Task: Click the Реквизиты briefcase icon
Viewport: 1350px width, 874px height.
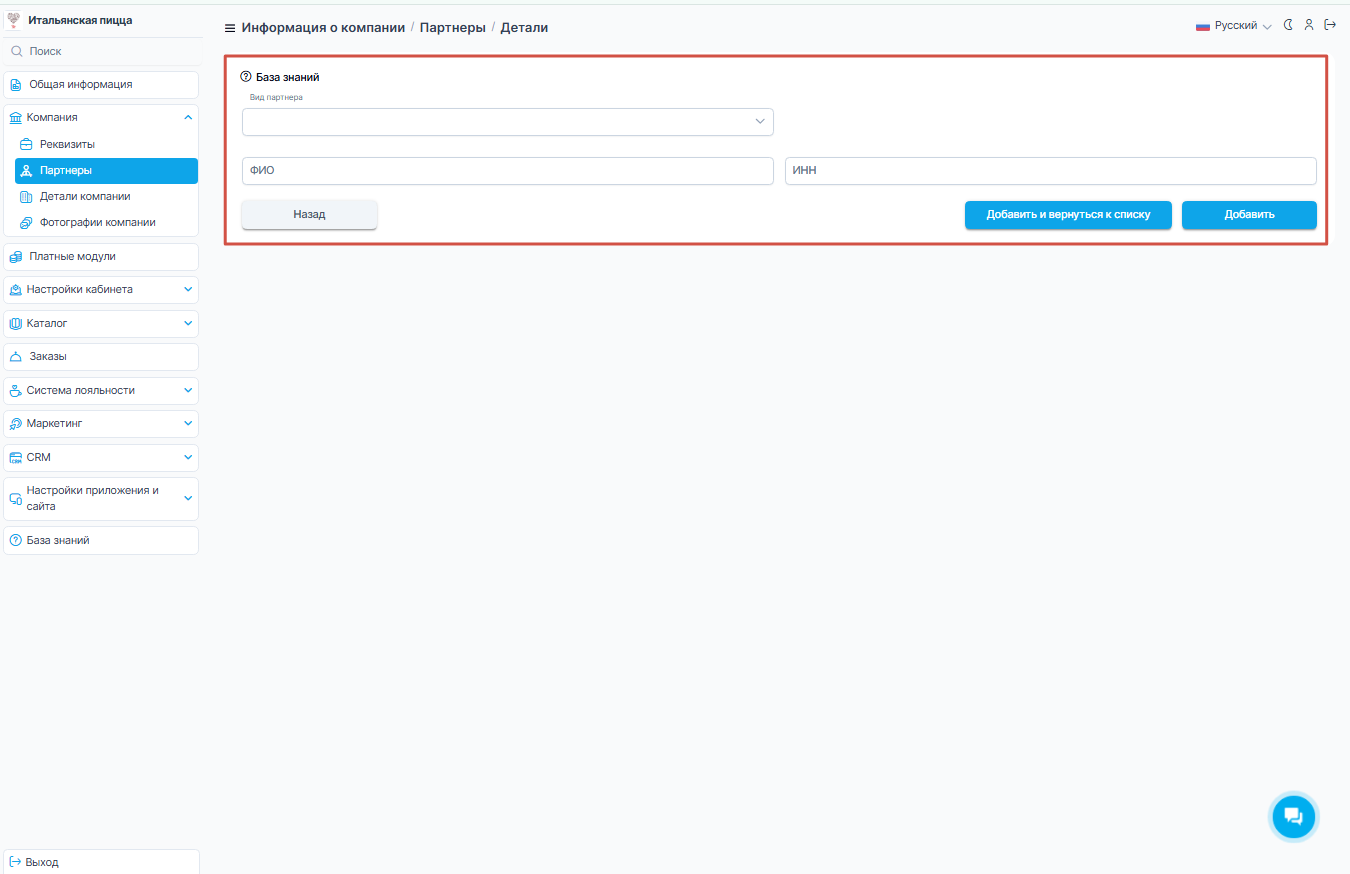Action: pyautogui.click(x=27, y=145)
